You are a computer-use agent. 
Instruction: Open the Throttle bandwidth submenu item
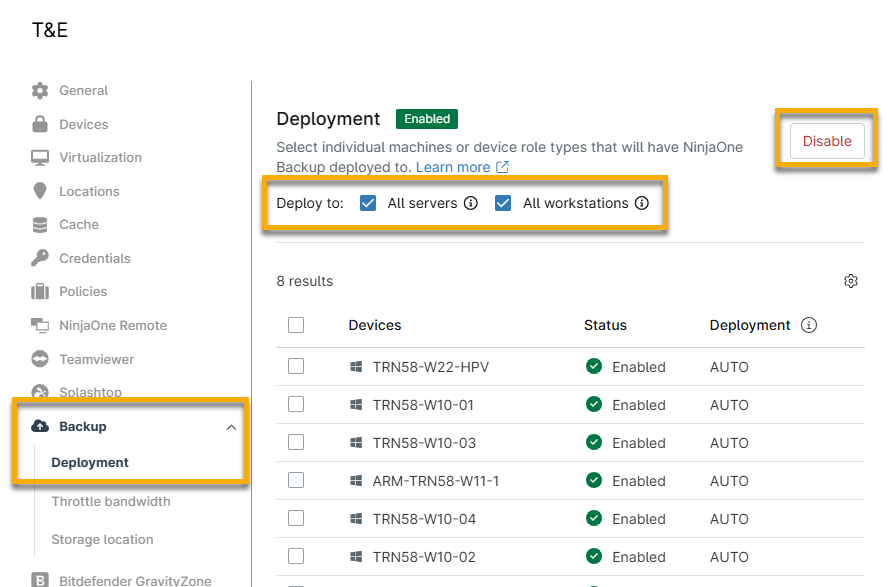click(x=111, y=502)
